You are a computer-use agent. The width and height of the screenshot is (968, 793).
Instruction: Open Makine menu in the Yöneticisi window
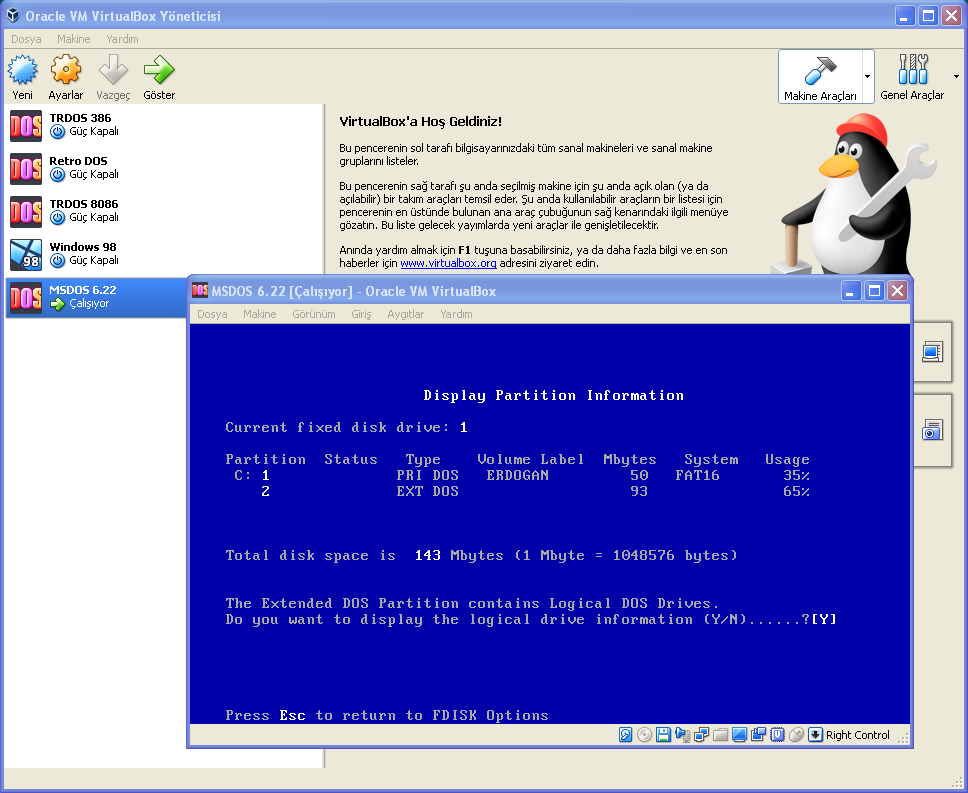[x=73, y=39]
